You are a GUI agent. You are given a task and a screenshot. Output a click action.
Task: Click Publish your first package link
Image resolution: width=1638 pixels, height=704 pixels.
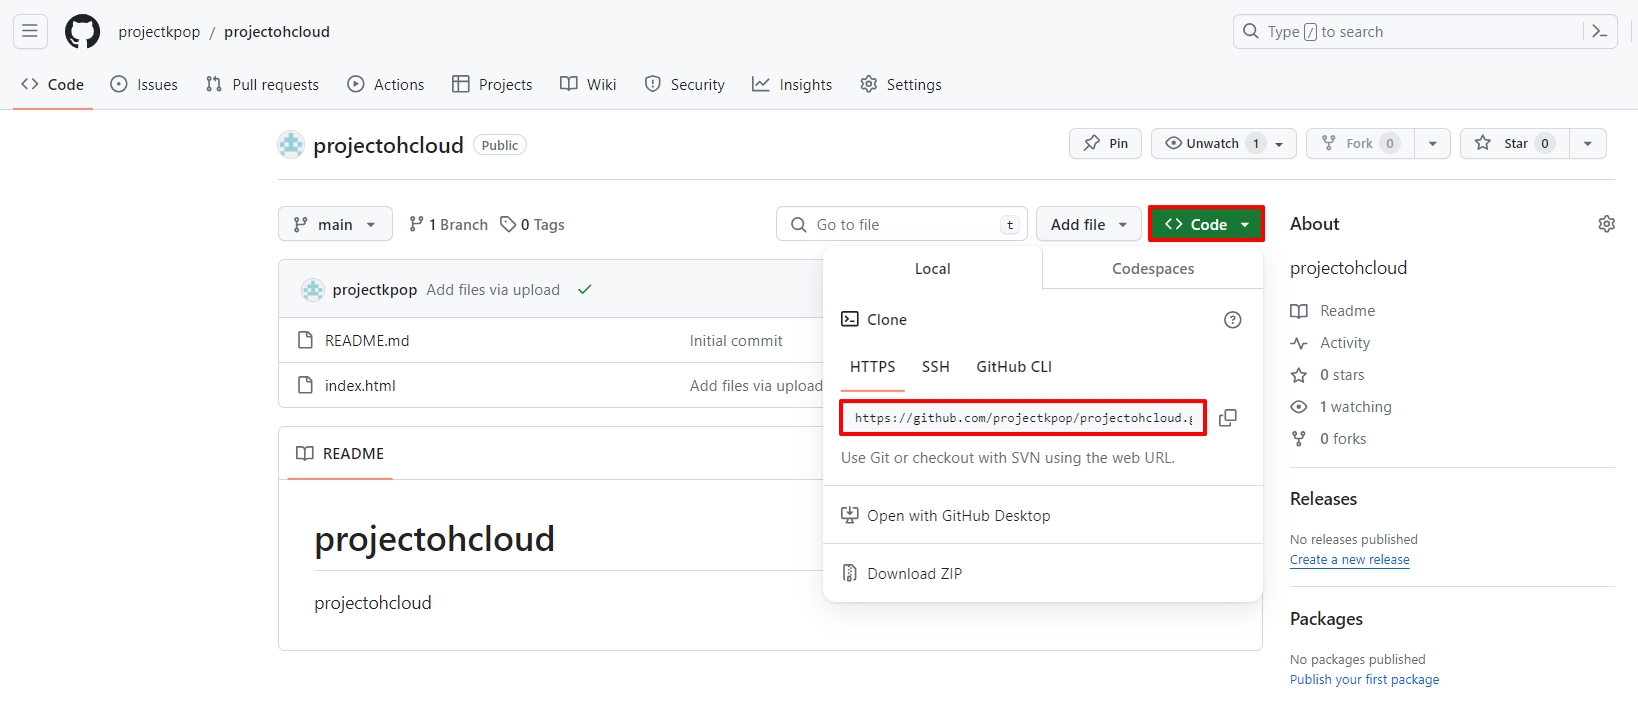pos(1365,680)
